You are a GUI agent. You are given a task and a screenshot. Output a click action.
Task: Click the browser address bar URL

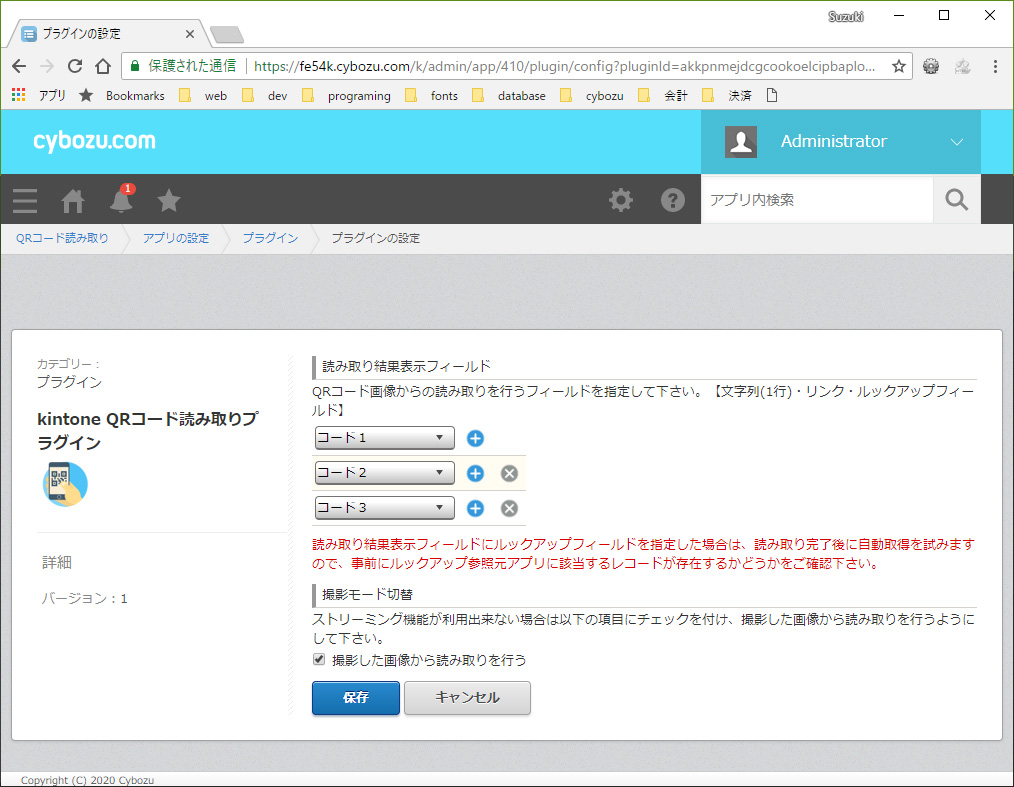click(x=564, y=66)
